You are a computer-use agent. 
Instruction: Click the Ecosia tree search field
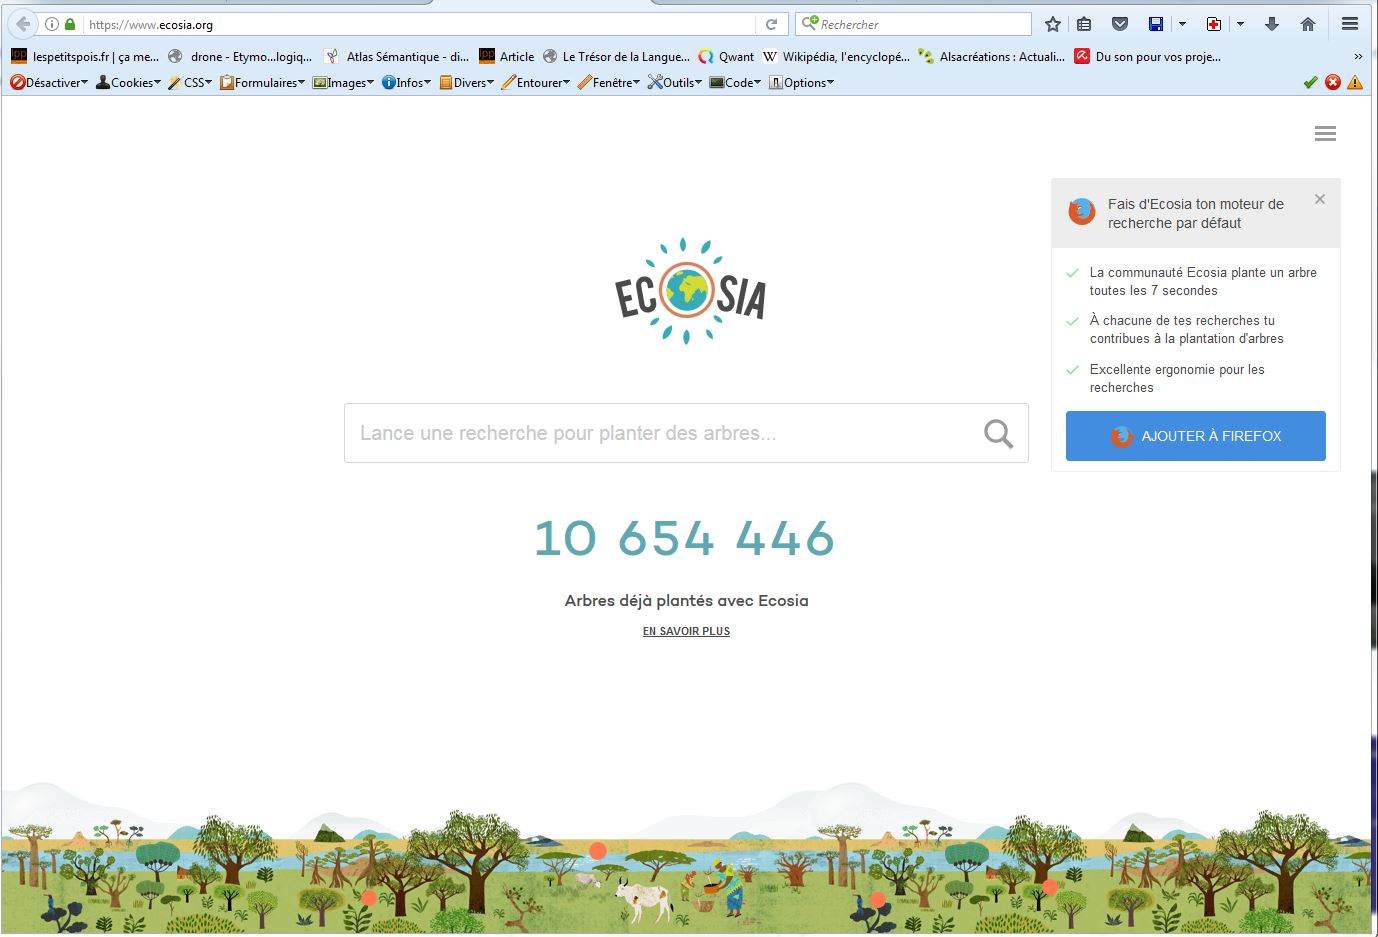coord(660,434)
